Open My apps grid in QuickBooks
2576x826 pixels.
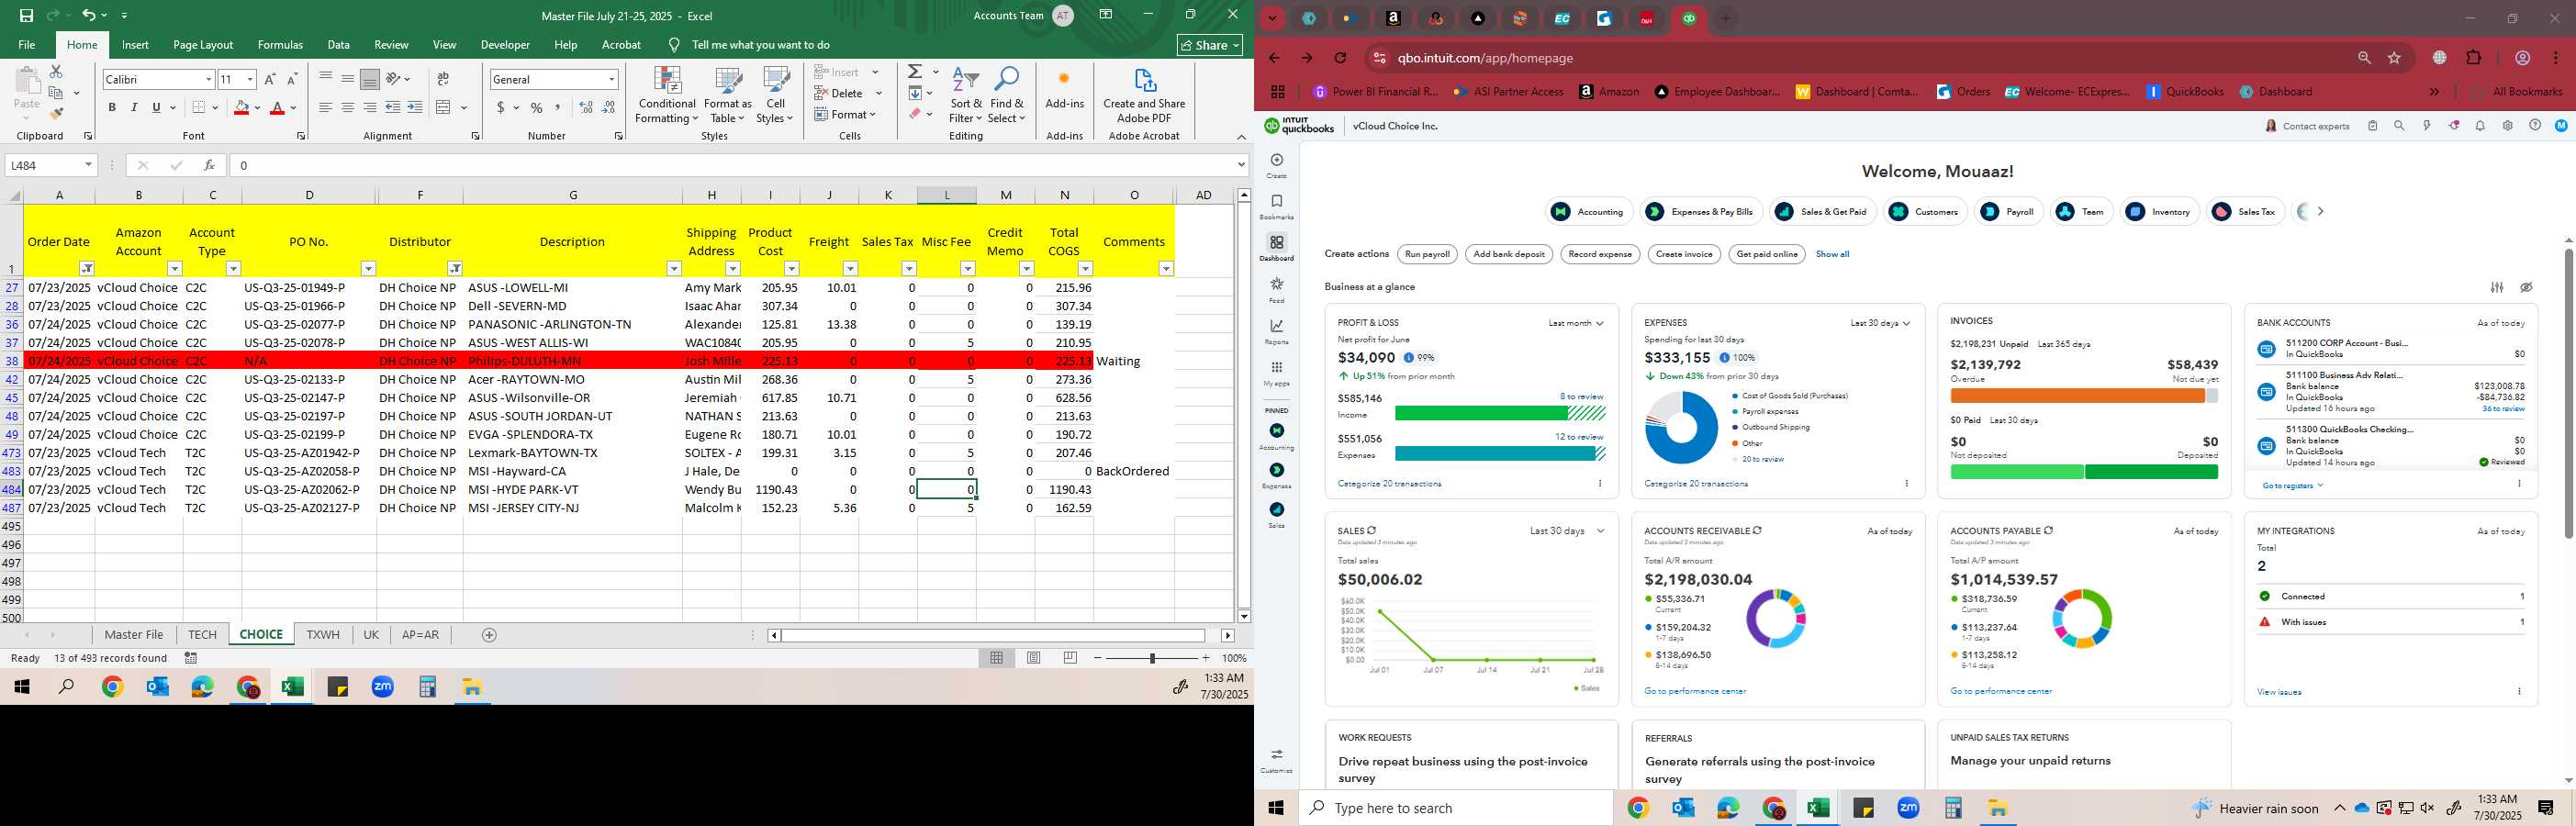[x=1277, y=373]
